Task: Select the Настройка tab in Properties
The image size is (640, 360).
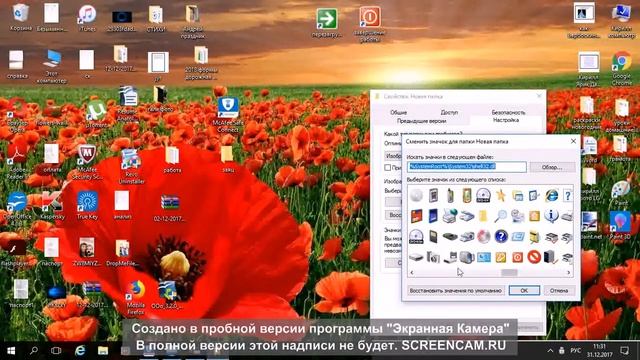Action: pos(506,120)
